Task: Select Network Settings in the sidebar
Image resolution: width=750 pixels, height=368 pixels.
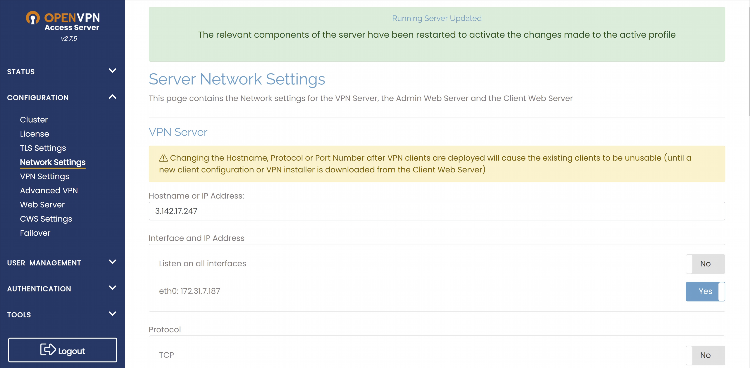Action: point(53,162)
